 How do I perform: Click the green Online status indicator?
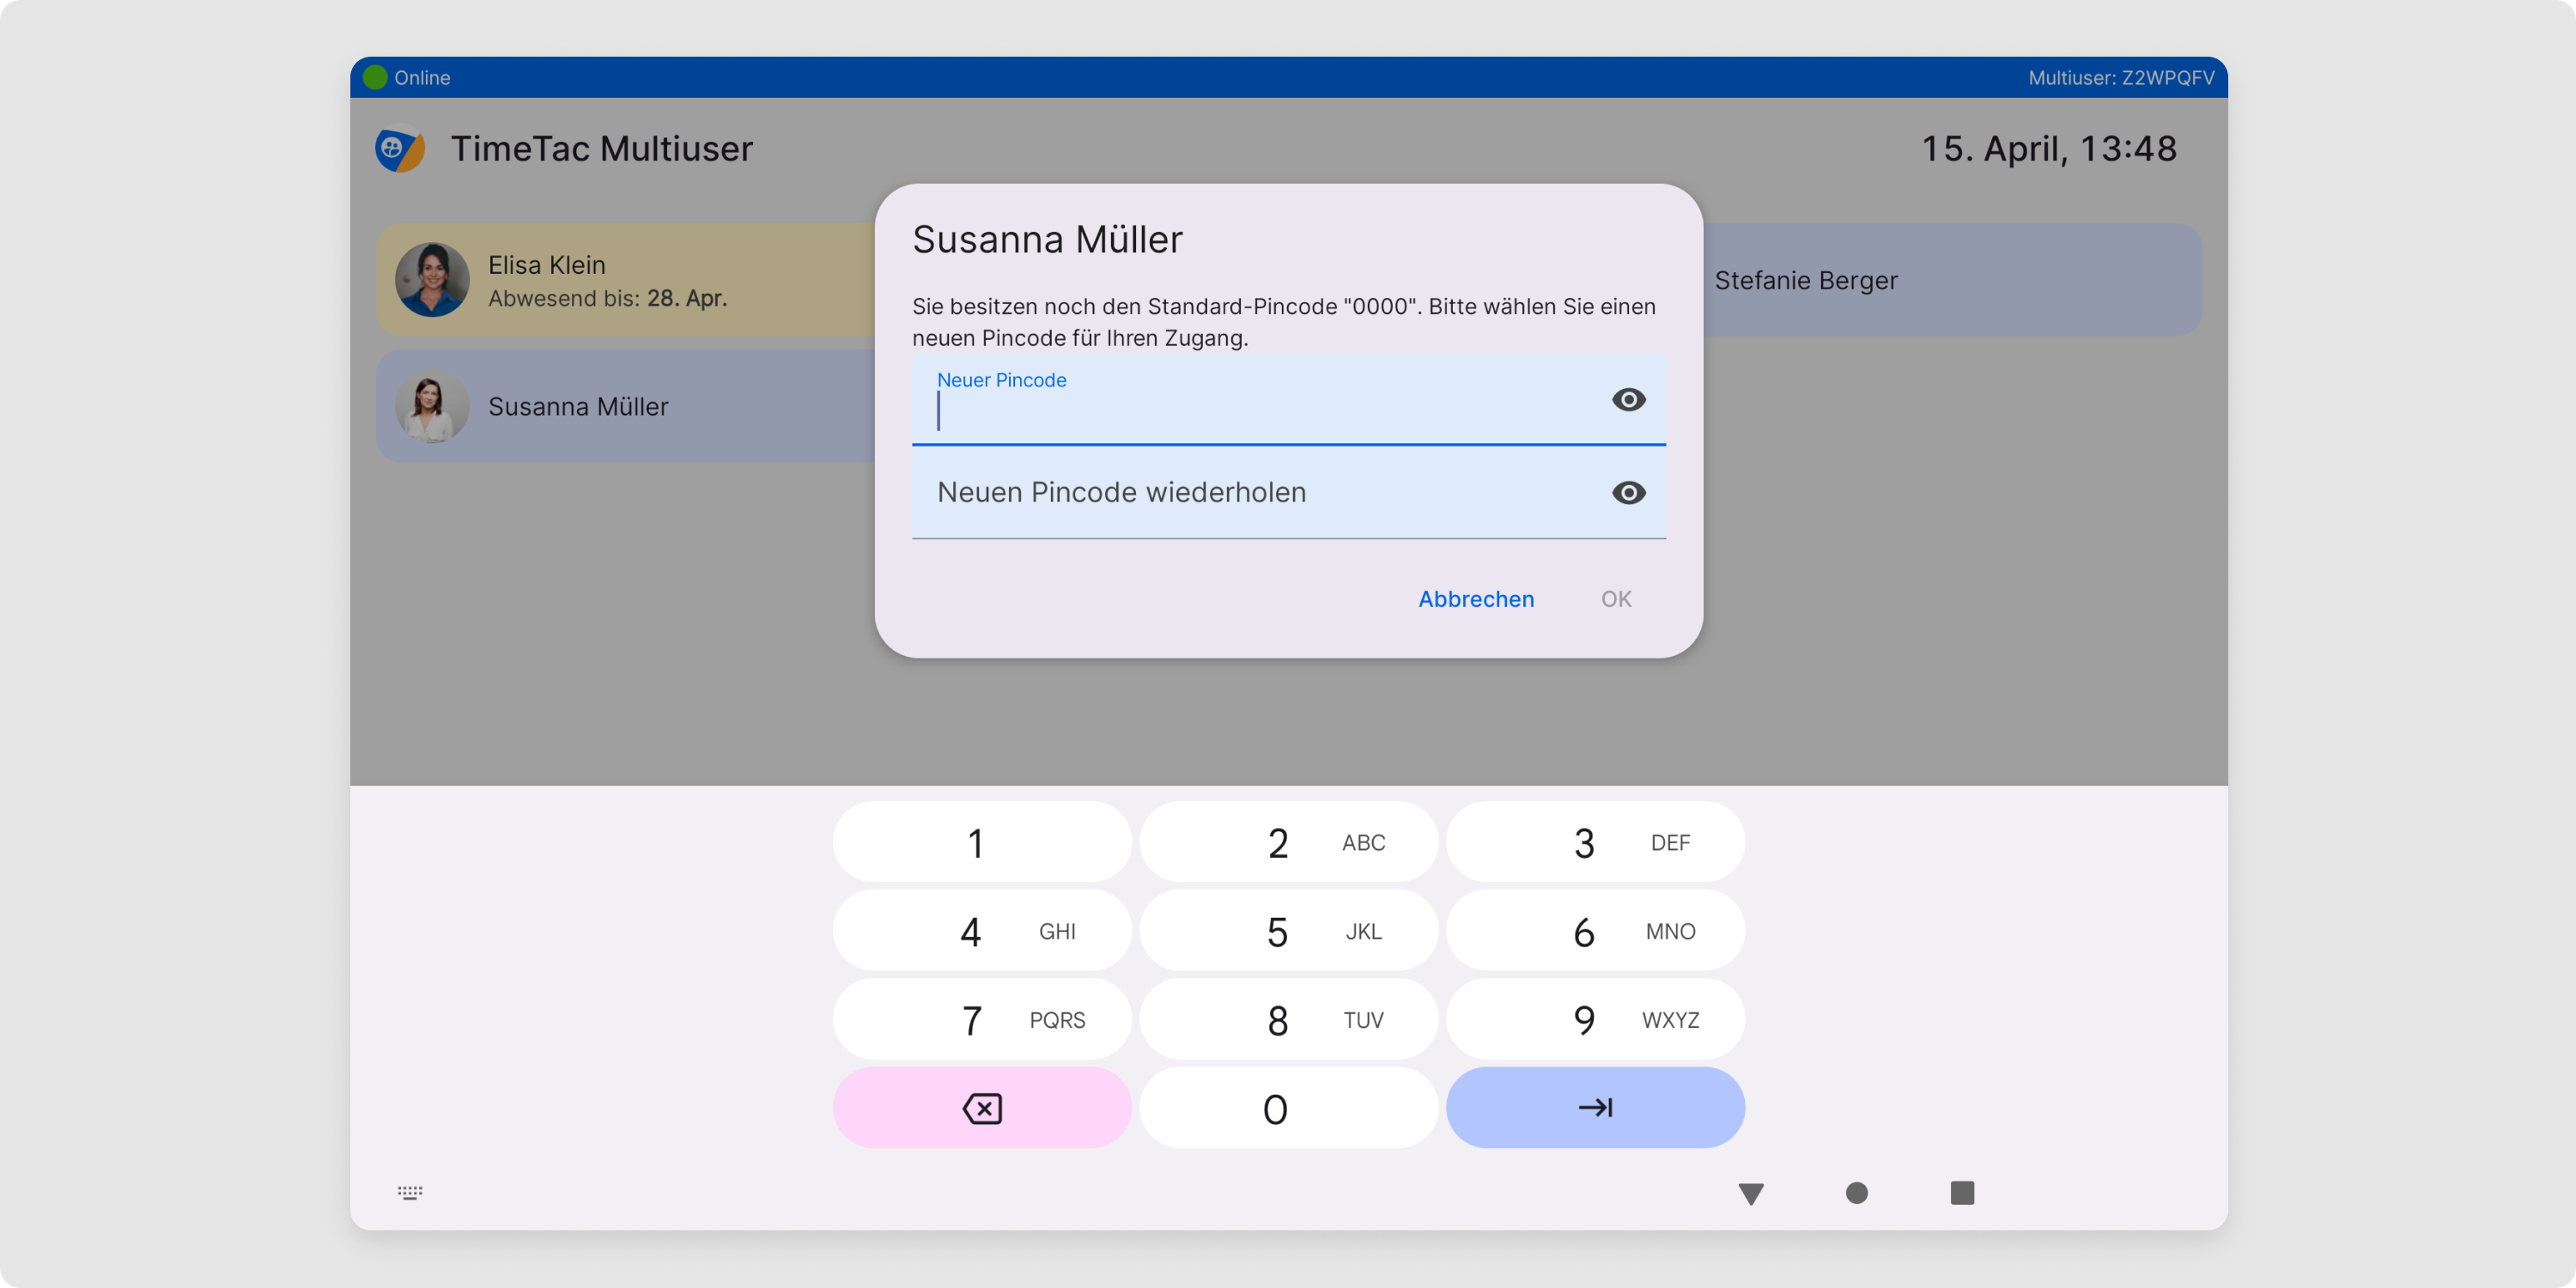[x=375, y=77]
